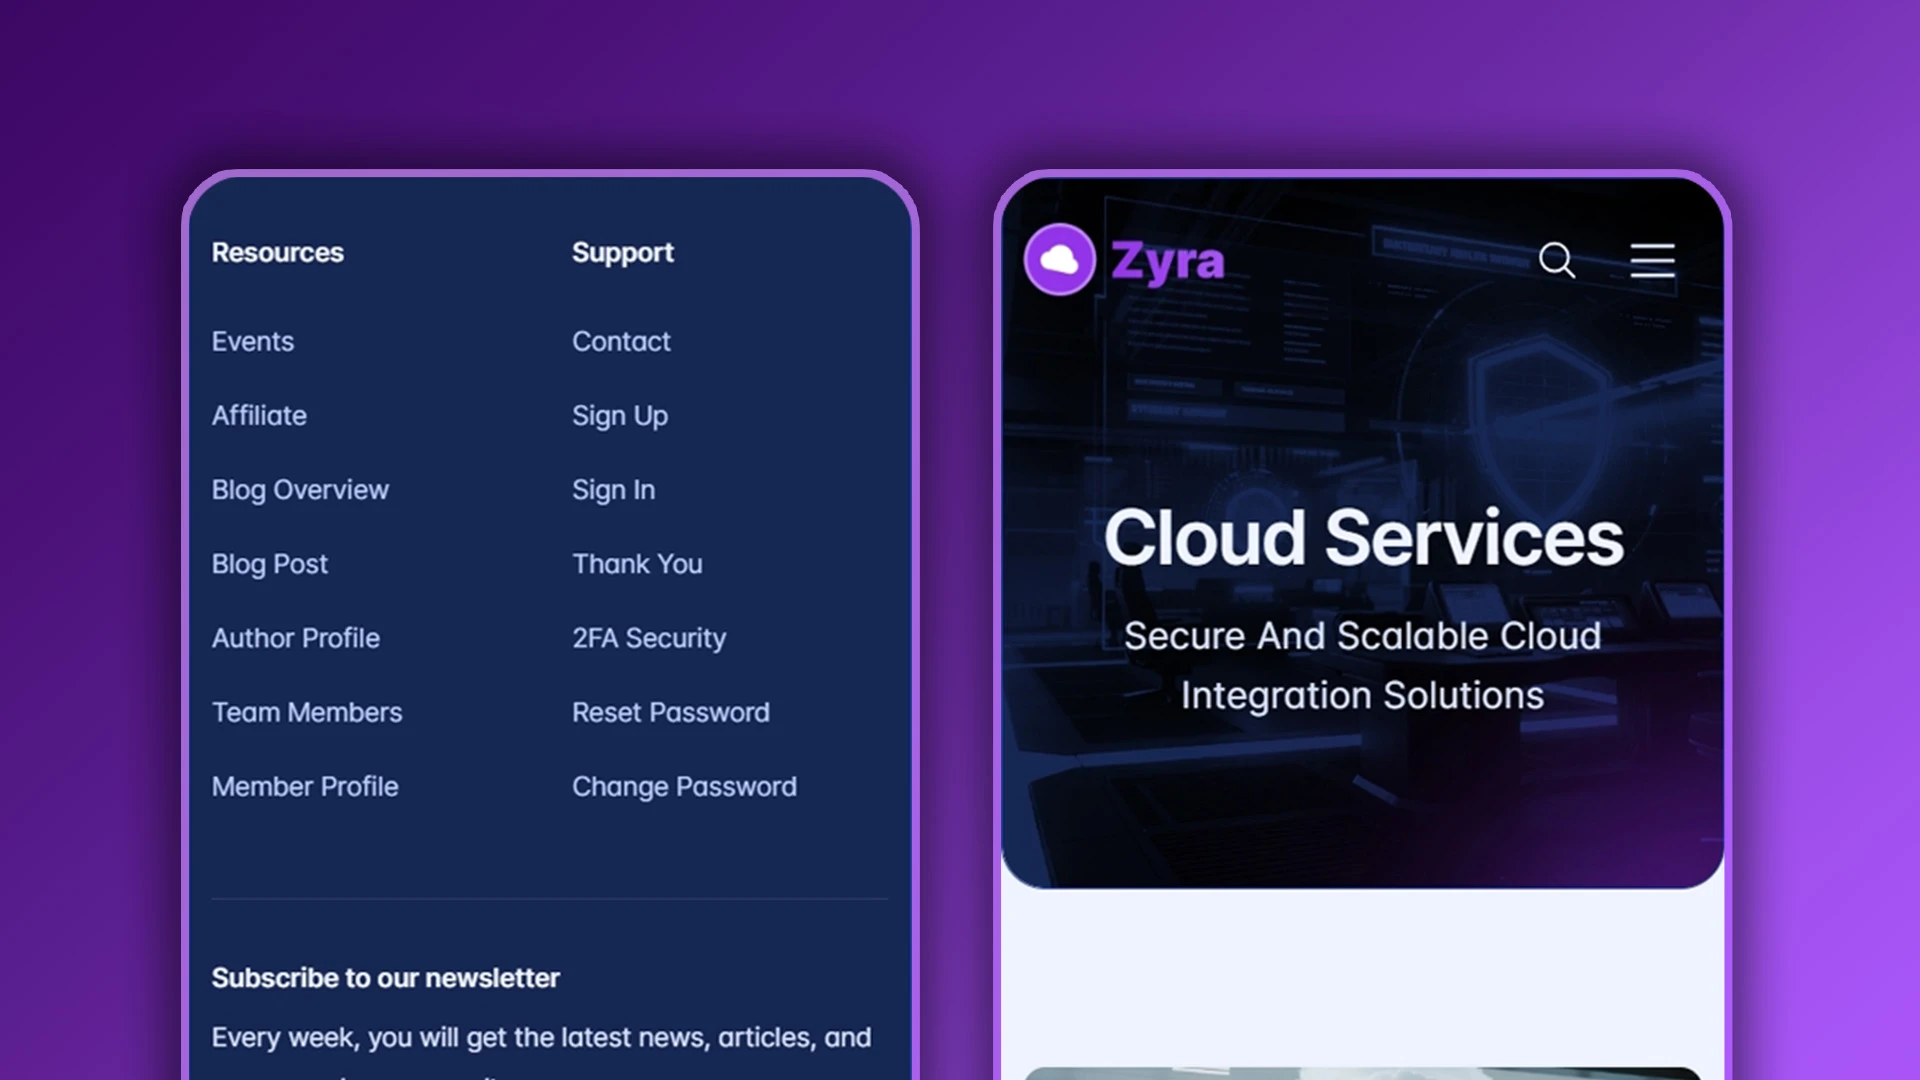
Task: Go to the Sign Up page
Action: [620, 416]
